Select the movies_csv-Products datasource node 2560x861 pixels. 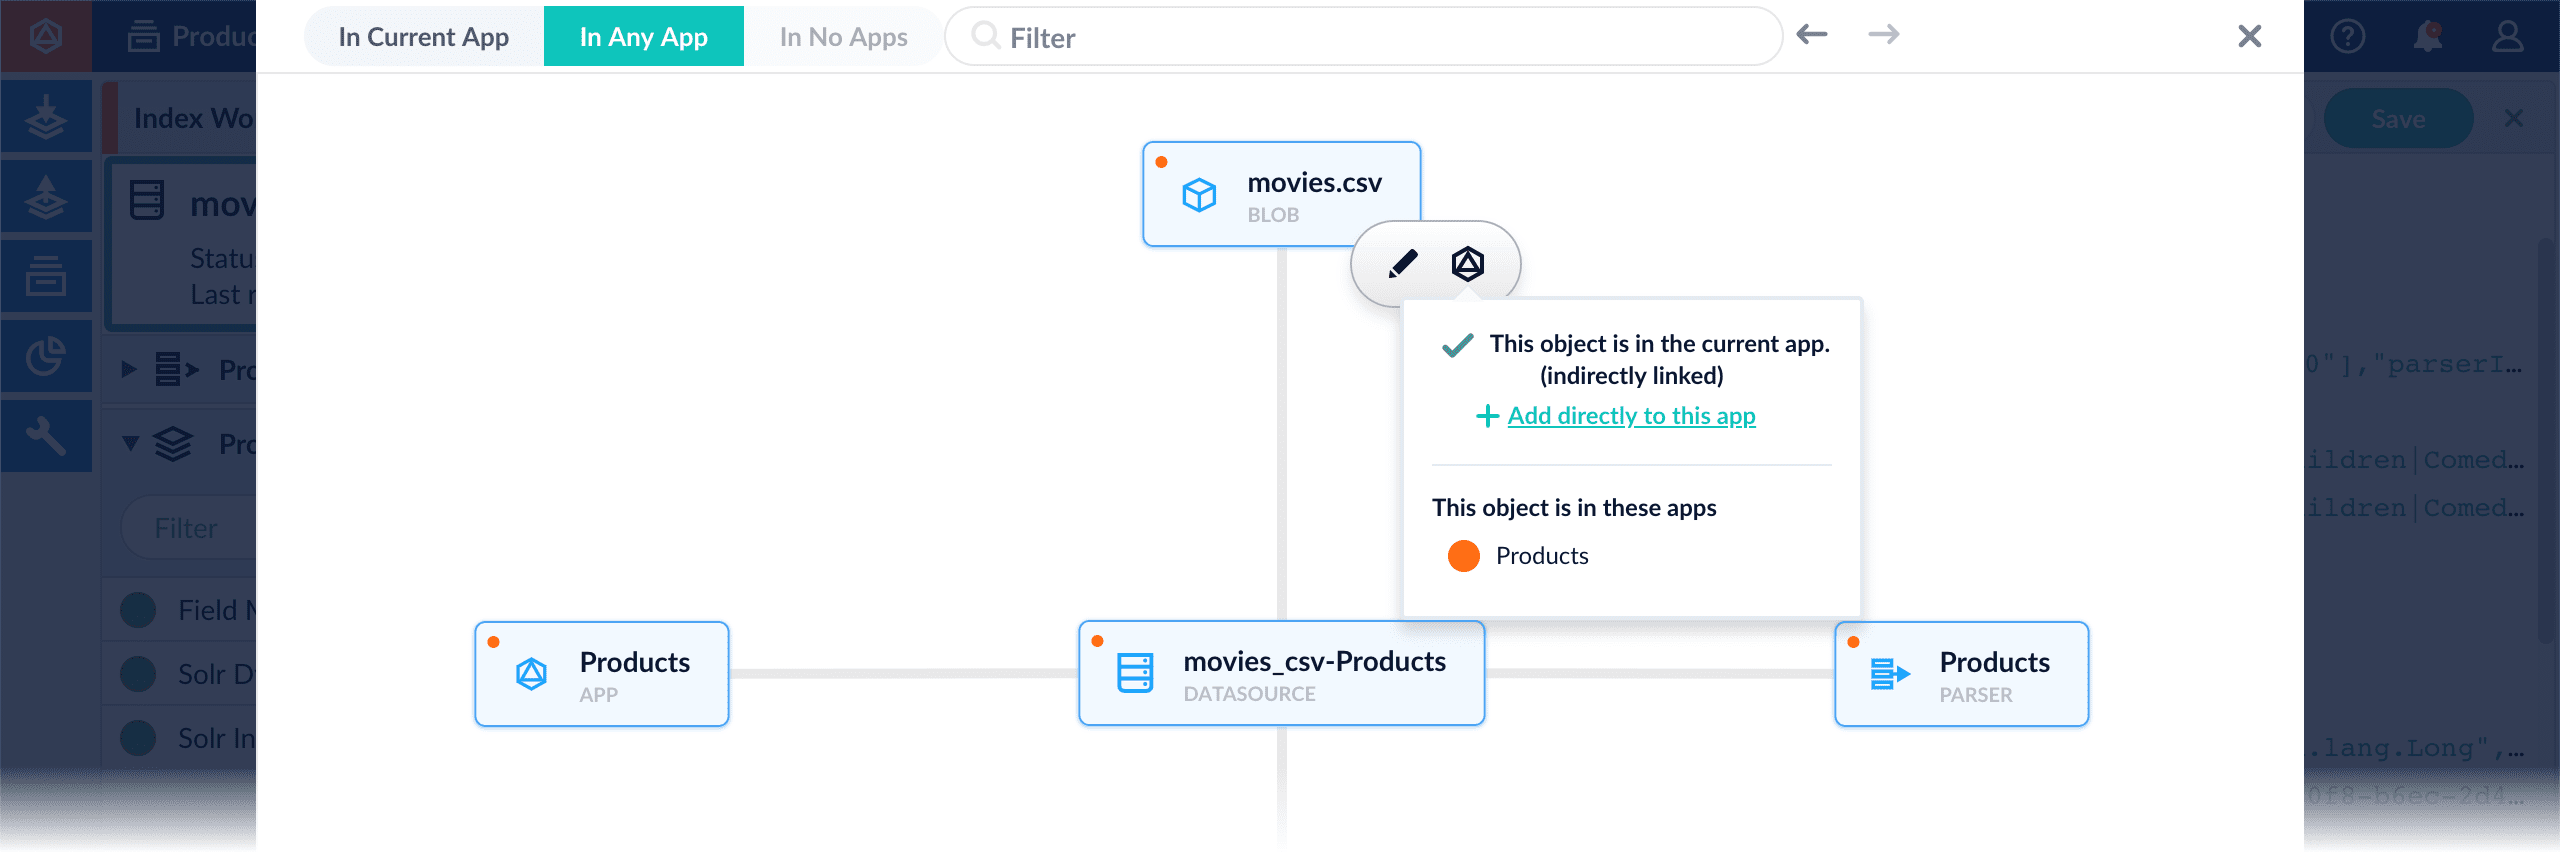coord(1282,673)
